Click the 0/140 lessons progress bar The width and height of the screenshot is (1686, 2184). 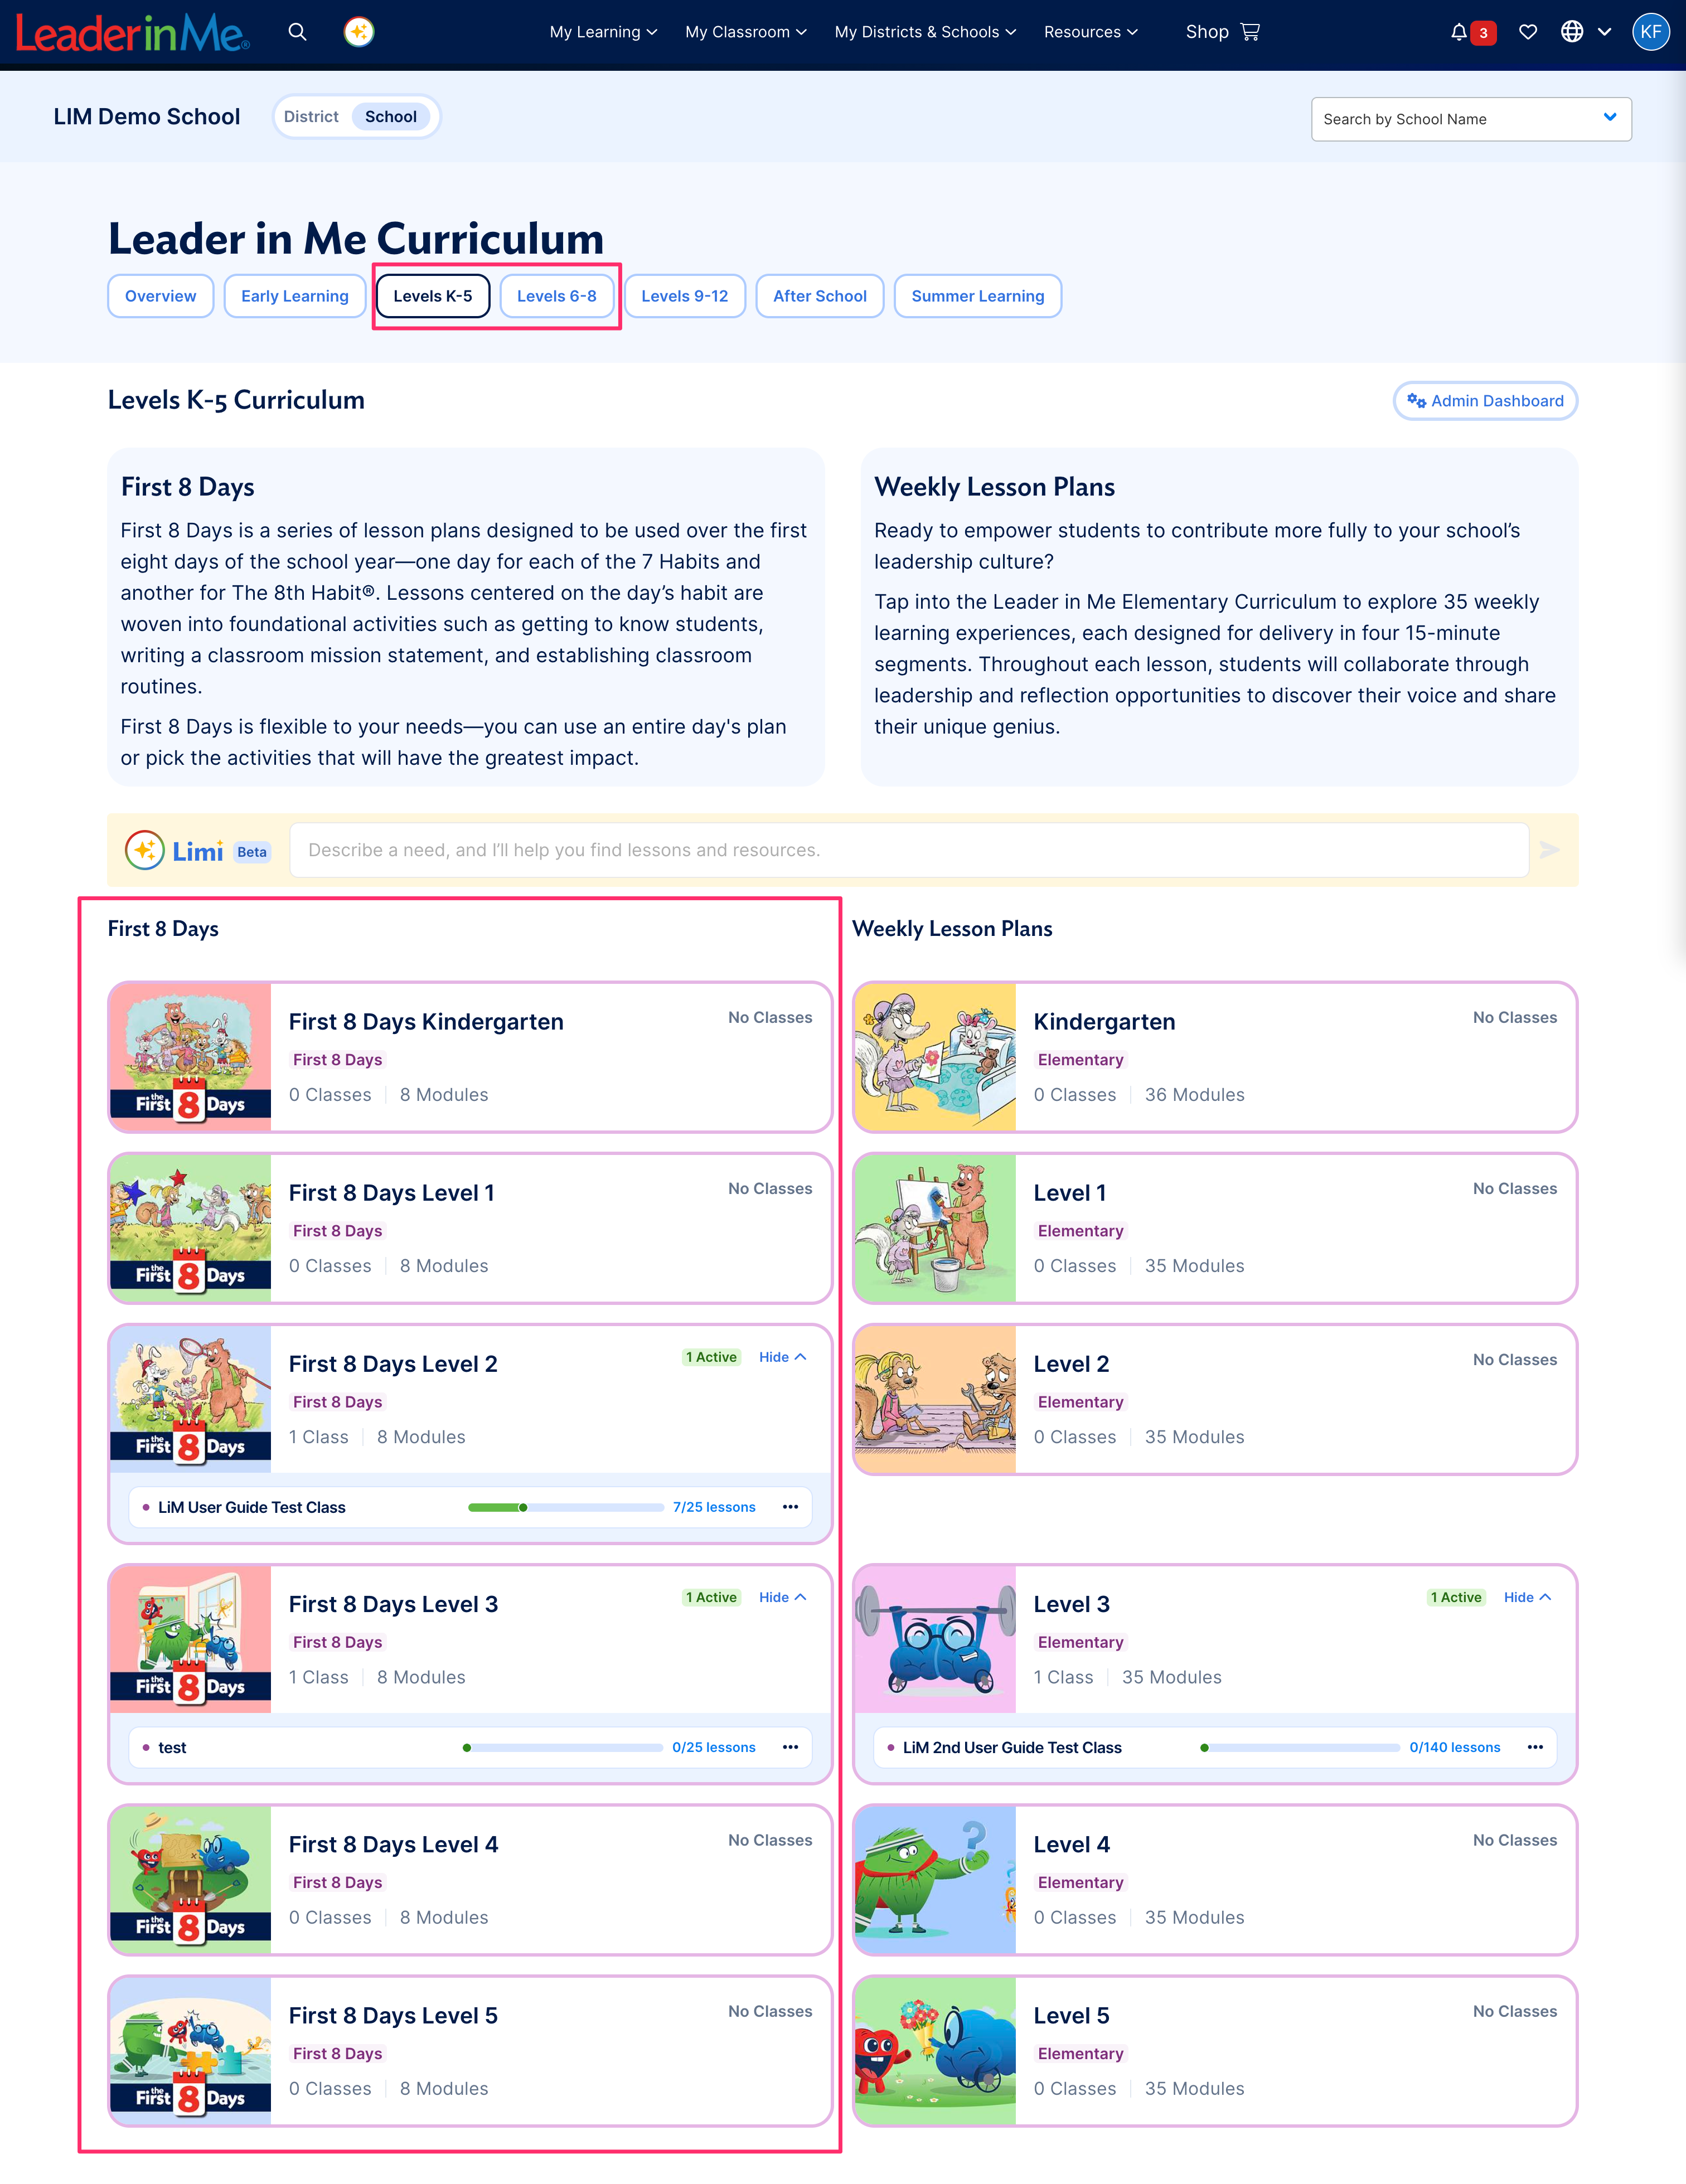[1300, 1747]
